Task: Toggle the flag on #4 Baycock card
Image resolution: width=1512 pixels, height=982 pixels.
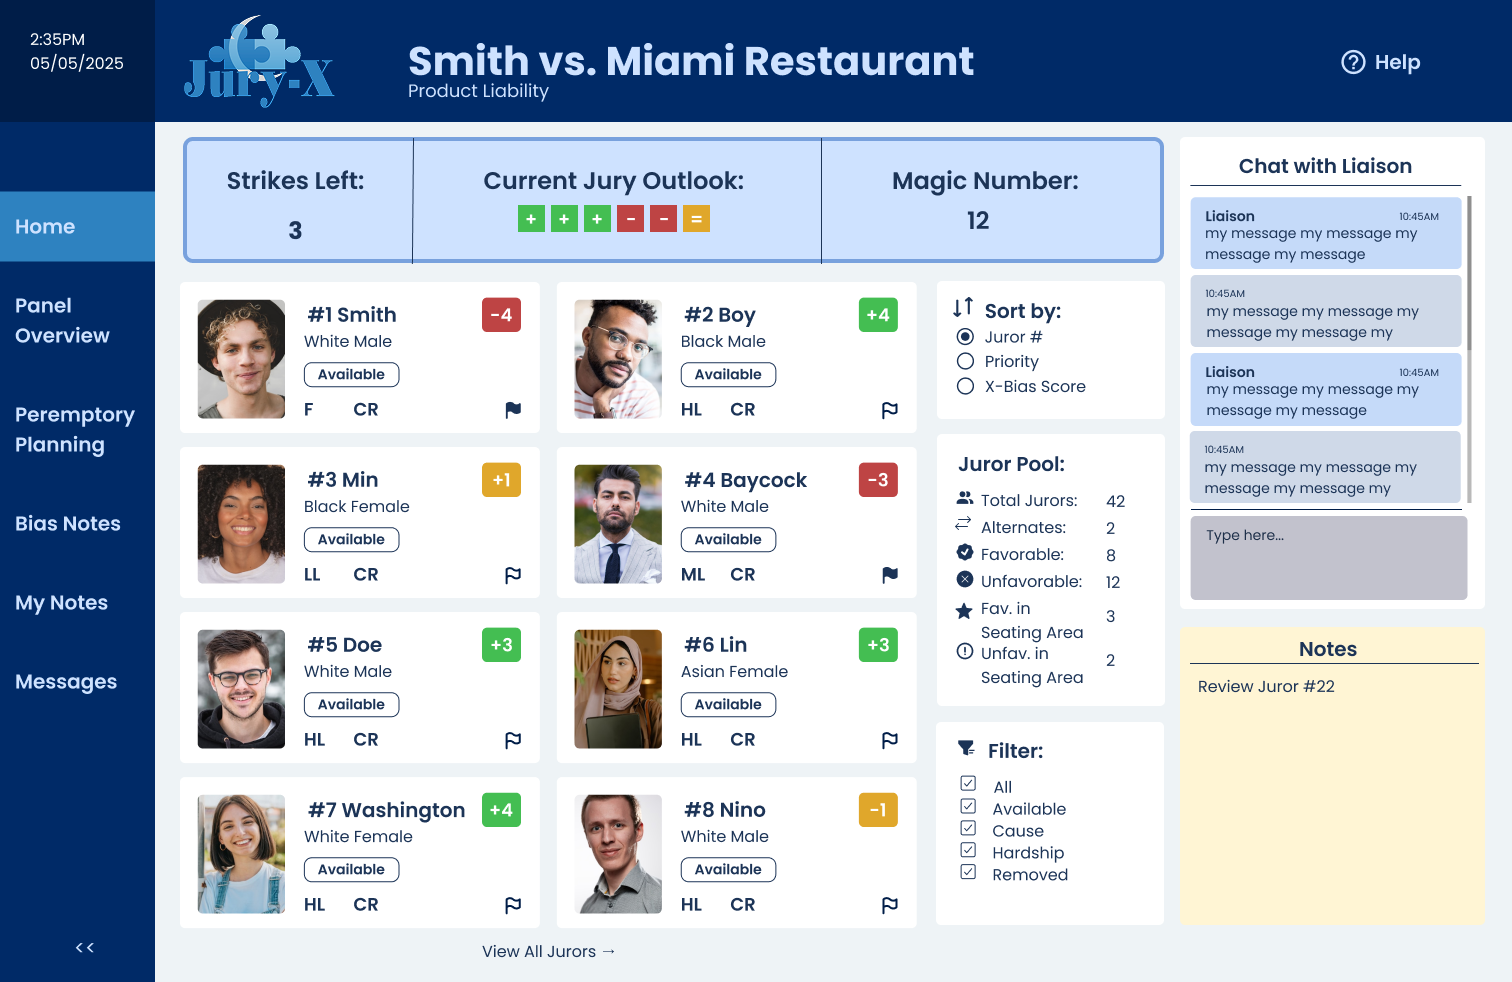Action: tap(890, 574)
